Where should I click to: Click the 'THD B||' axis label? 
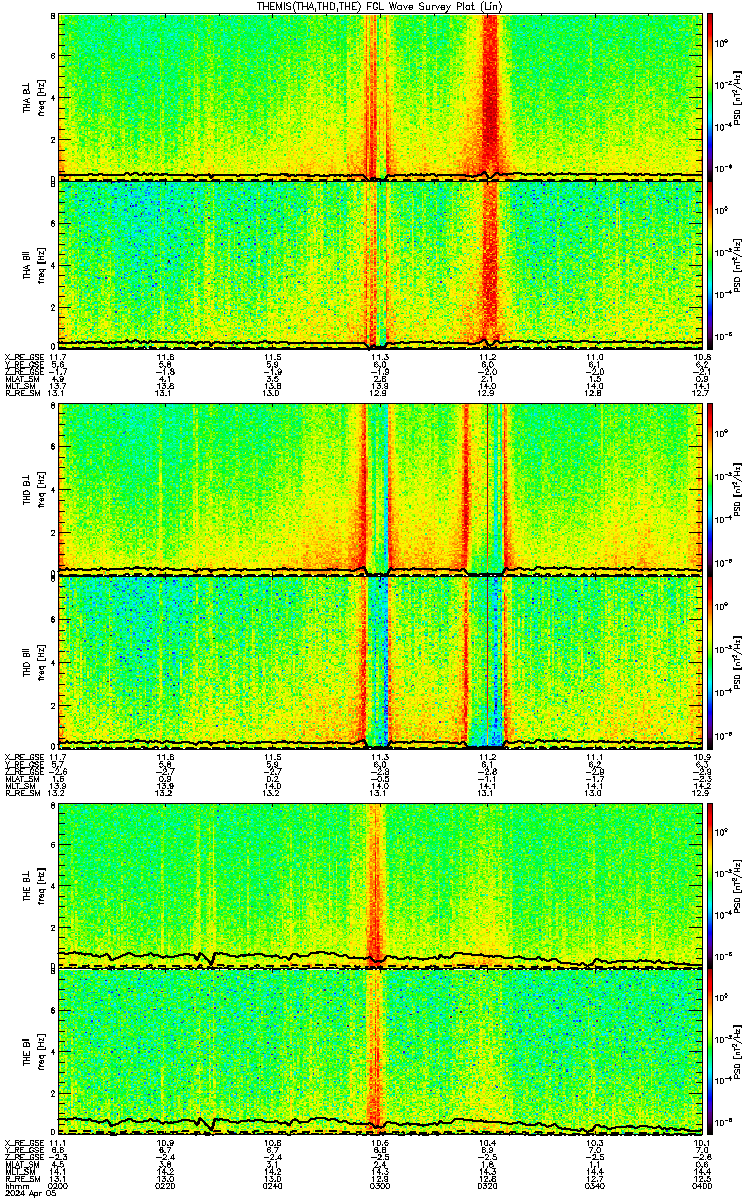point(27,662)
